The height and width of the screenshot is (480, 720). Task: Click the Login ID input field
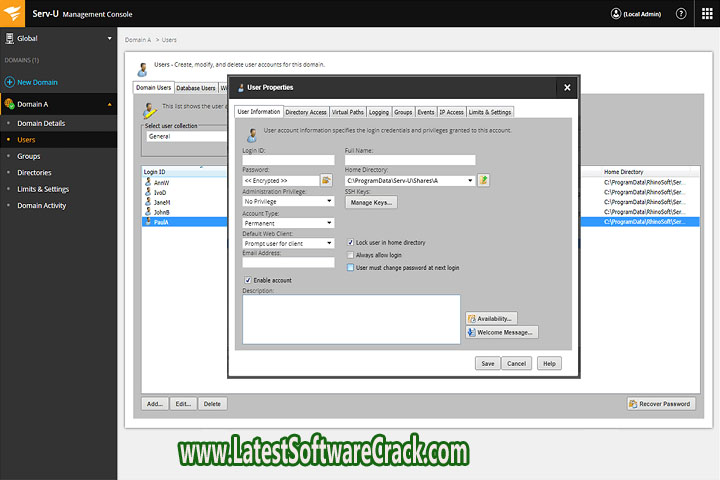(288, 160)
